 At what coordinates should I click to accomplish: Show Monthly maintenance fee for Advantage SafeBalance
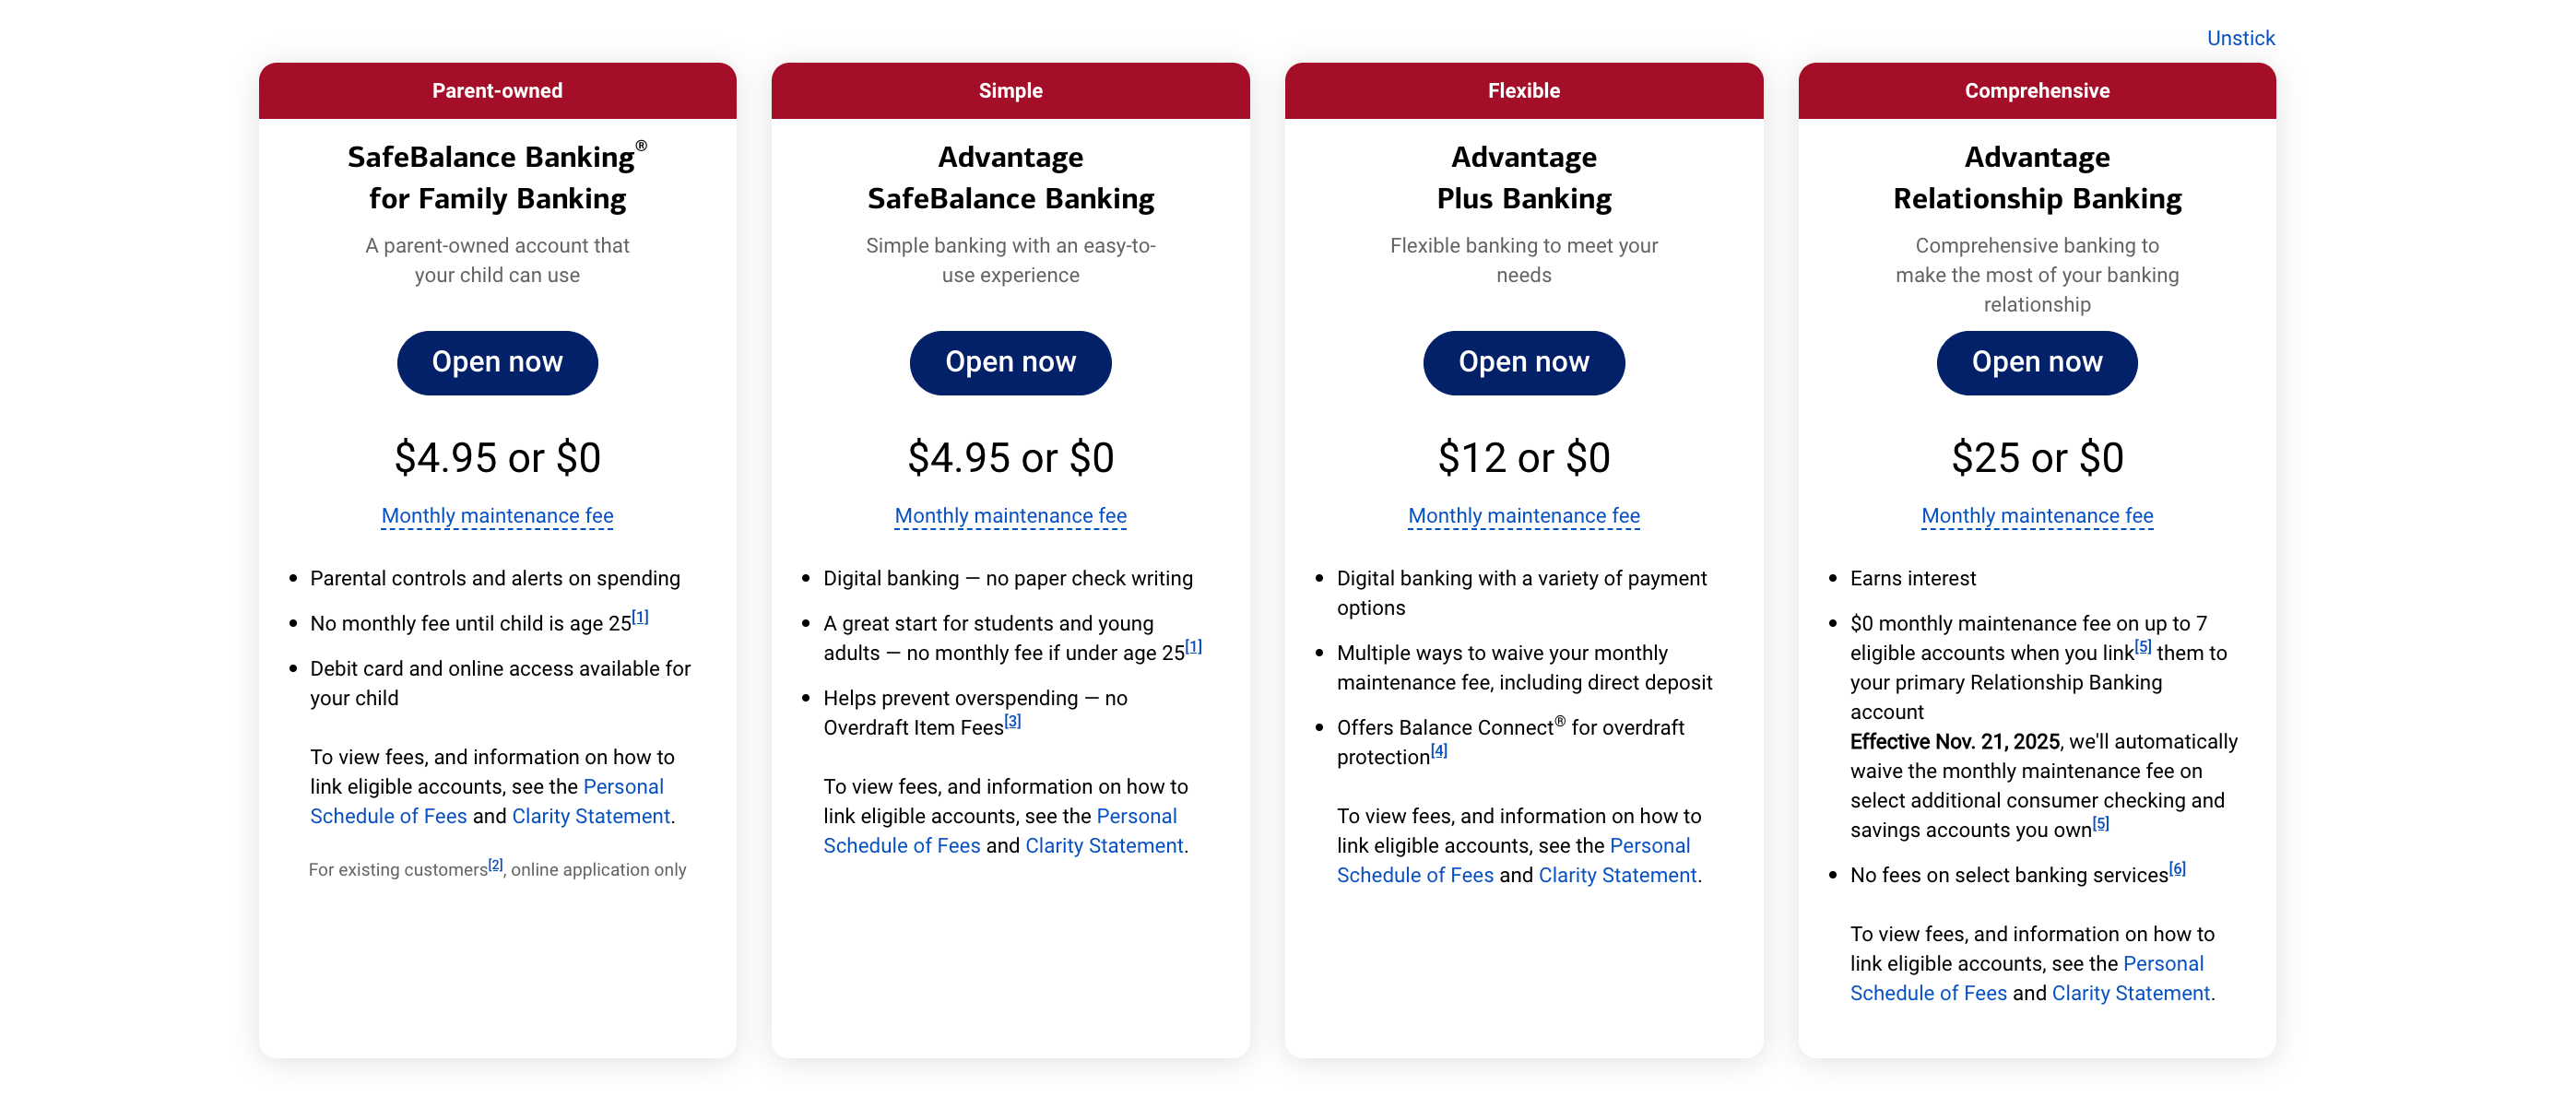point(1010,515)
